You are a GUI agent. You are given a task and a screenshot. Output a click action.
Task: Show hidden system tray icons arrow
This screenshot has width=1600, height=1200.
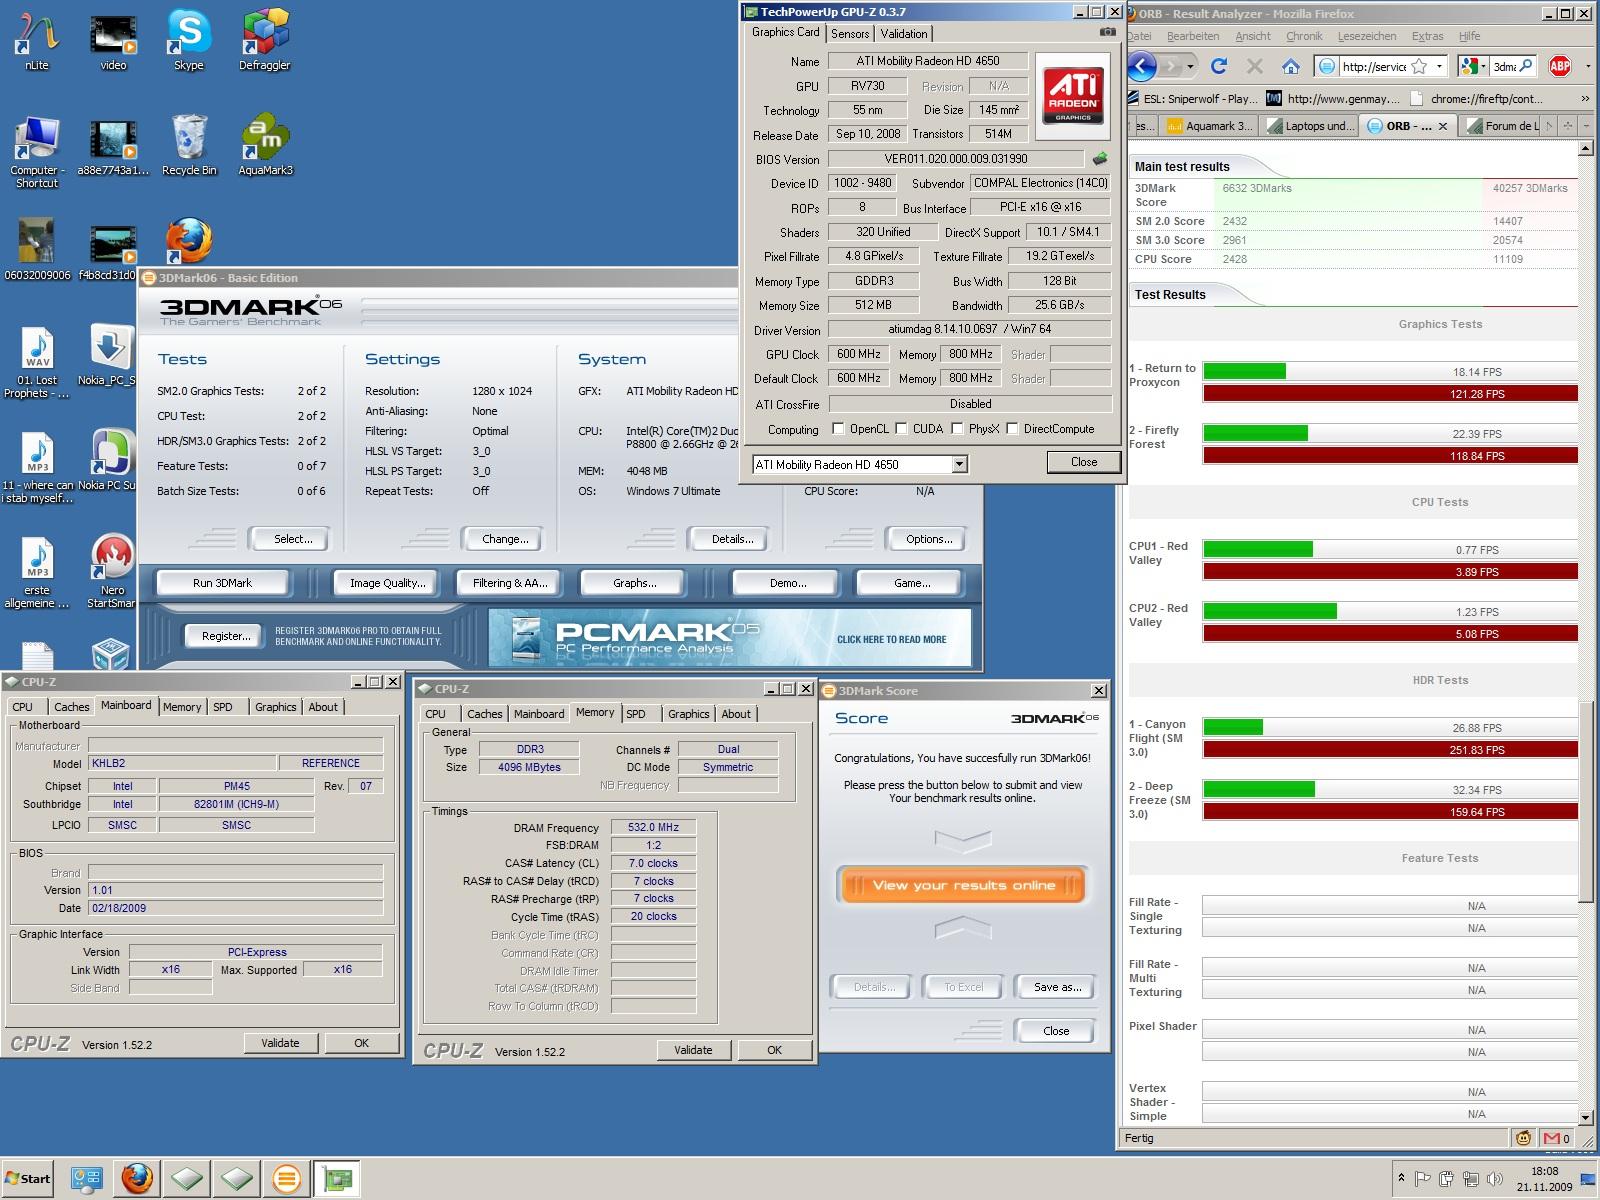pyautogui.click(x=1401, y=1178)
